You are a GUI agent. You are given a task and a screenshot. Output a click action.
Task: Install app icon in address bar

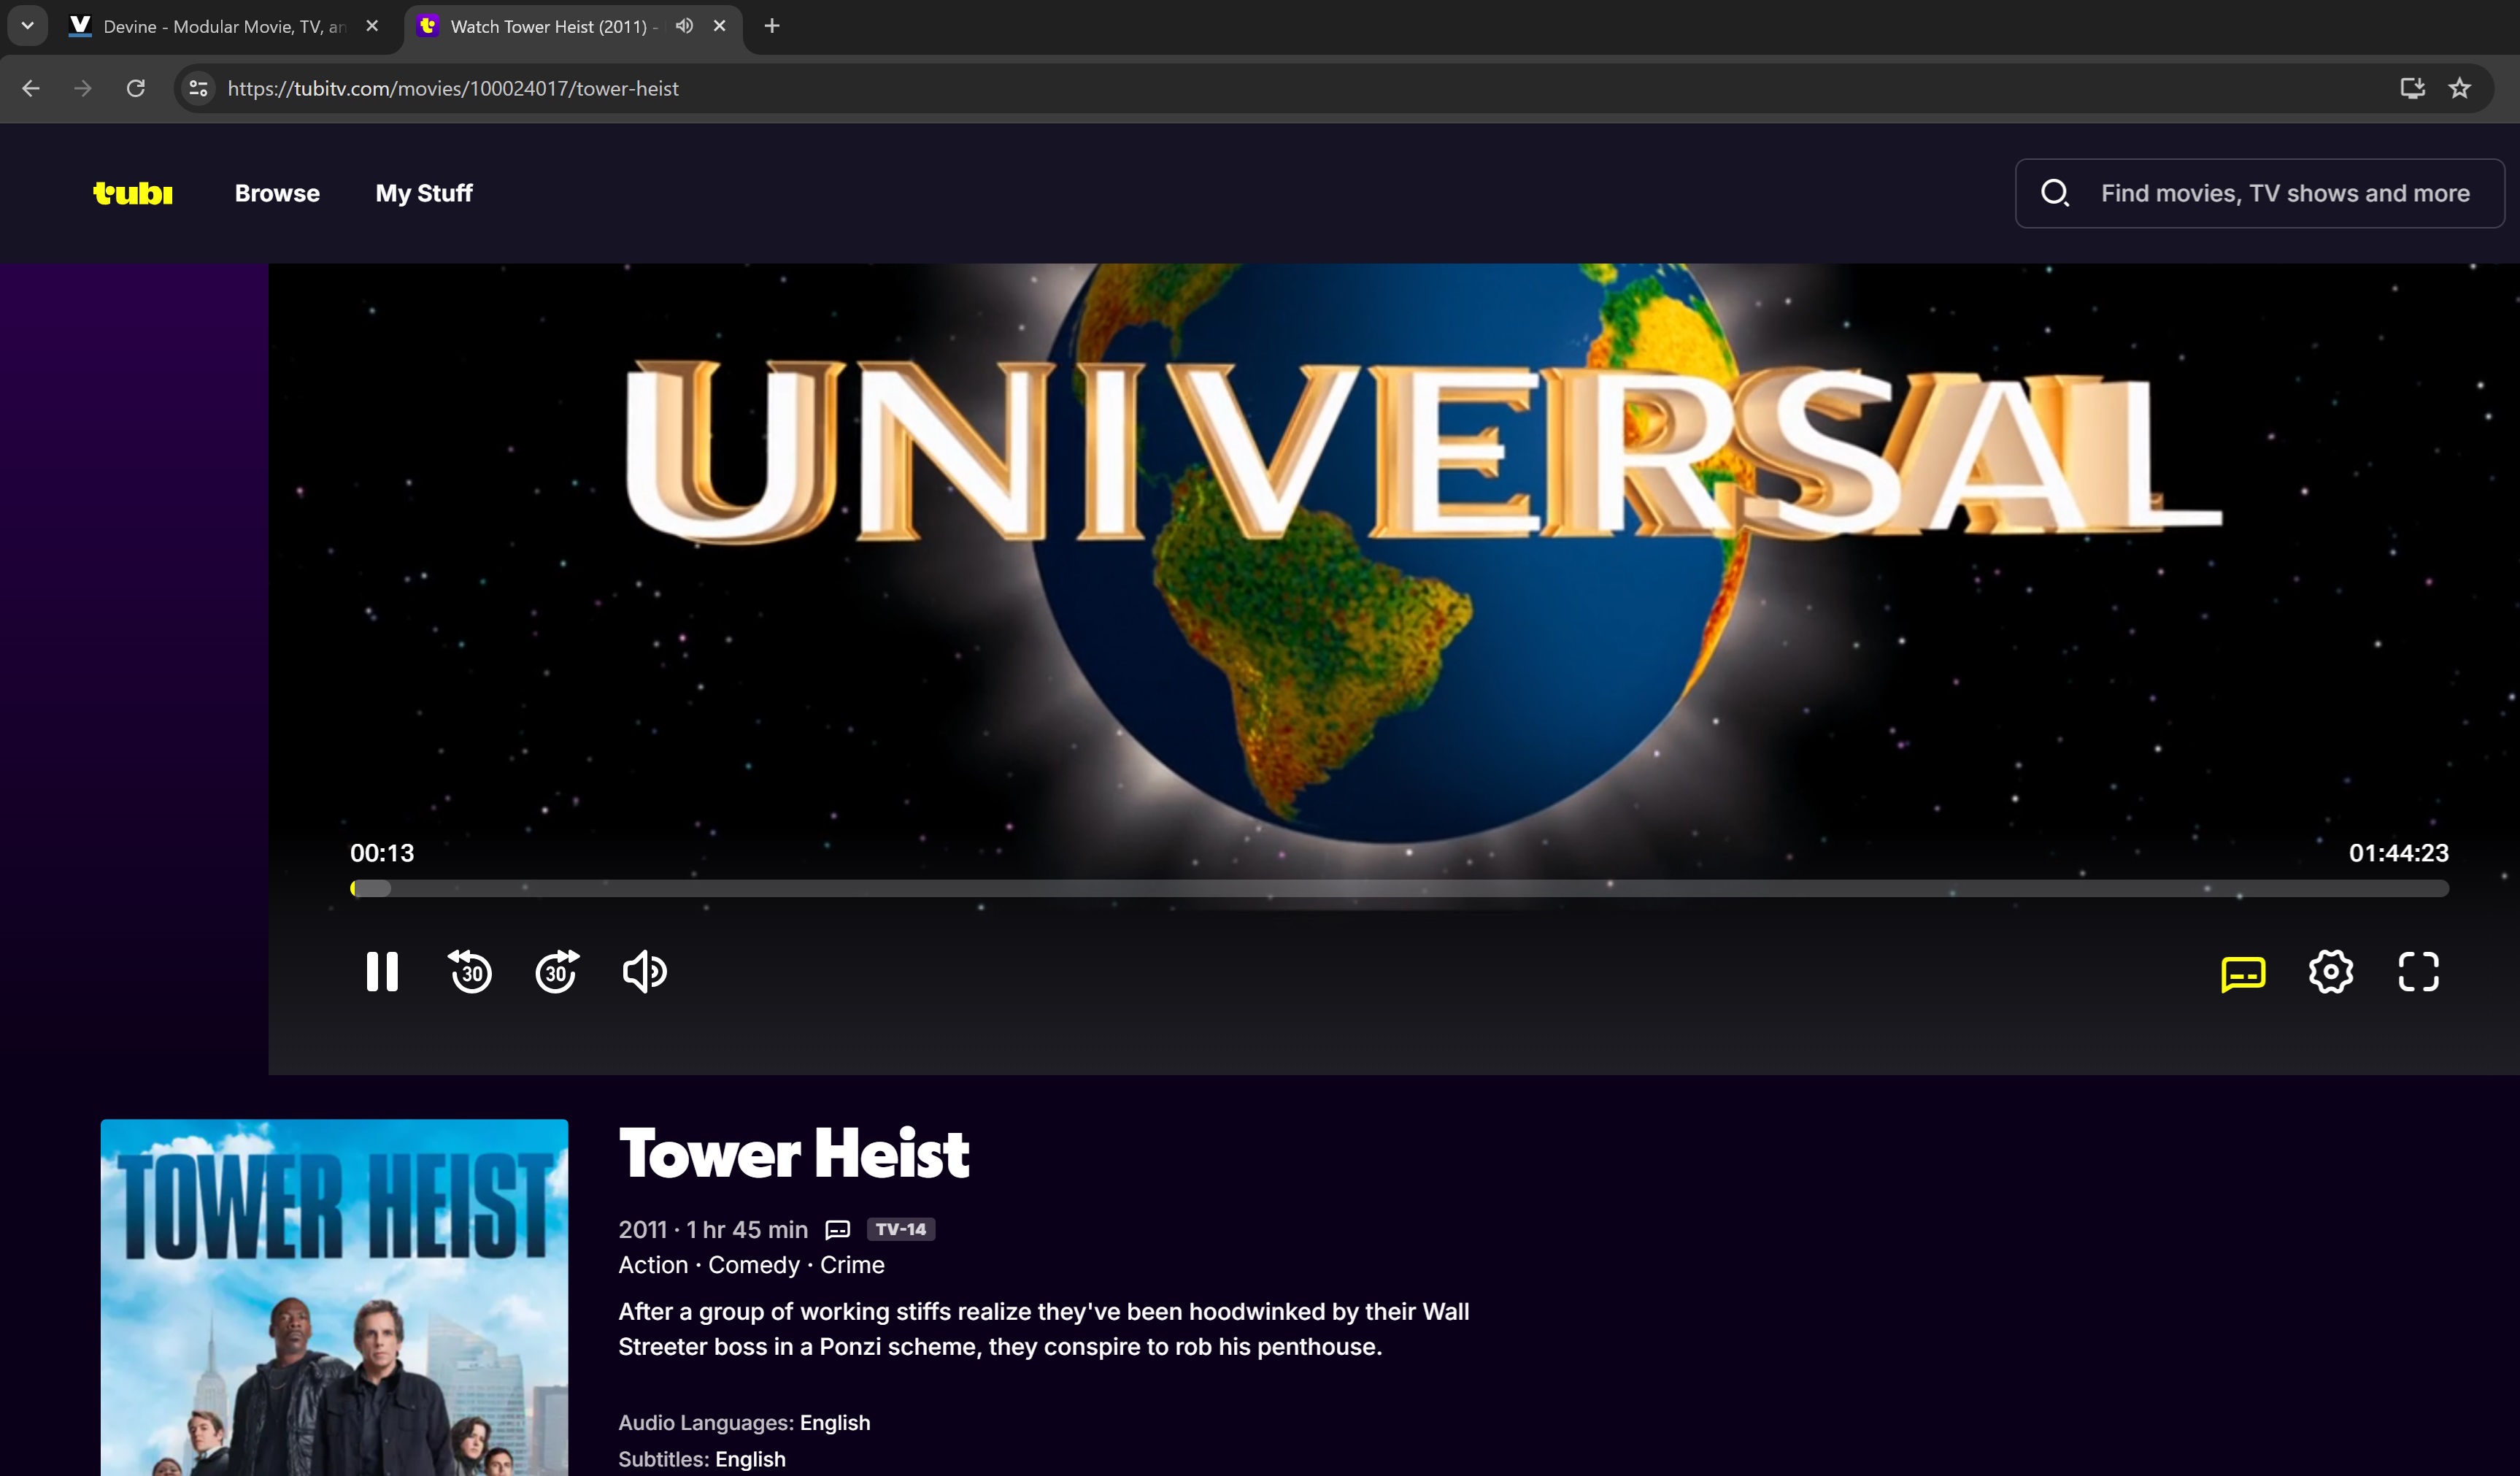[2412, 88]
